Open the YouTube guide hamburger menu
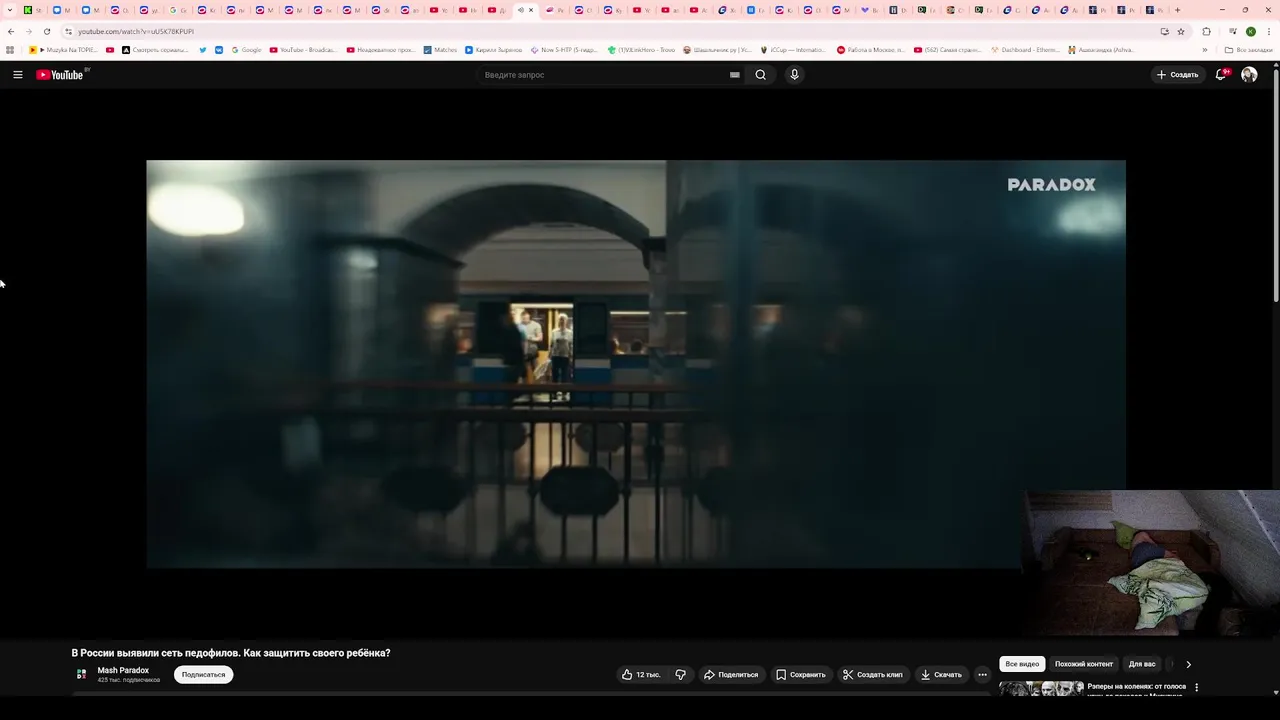Viewport: 1280px width, 720px height. 18,75
